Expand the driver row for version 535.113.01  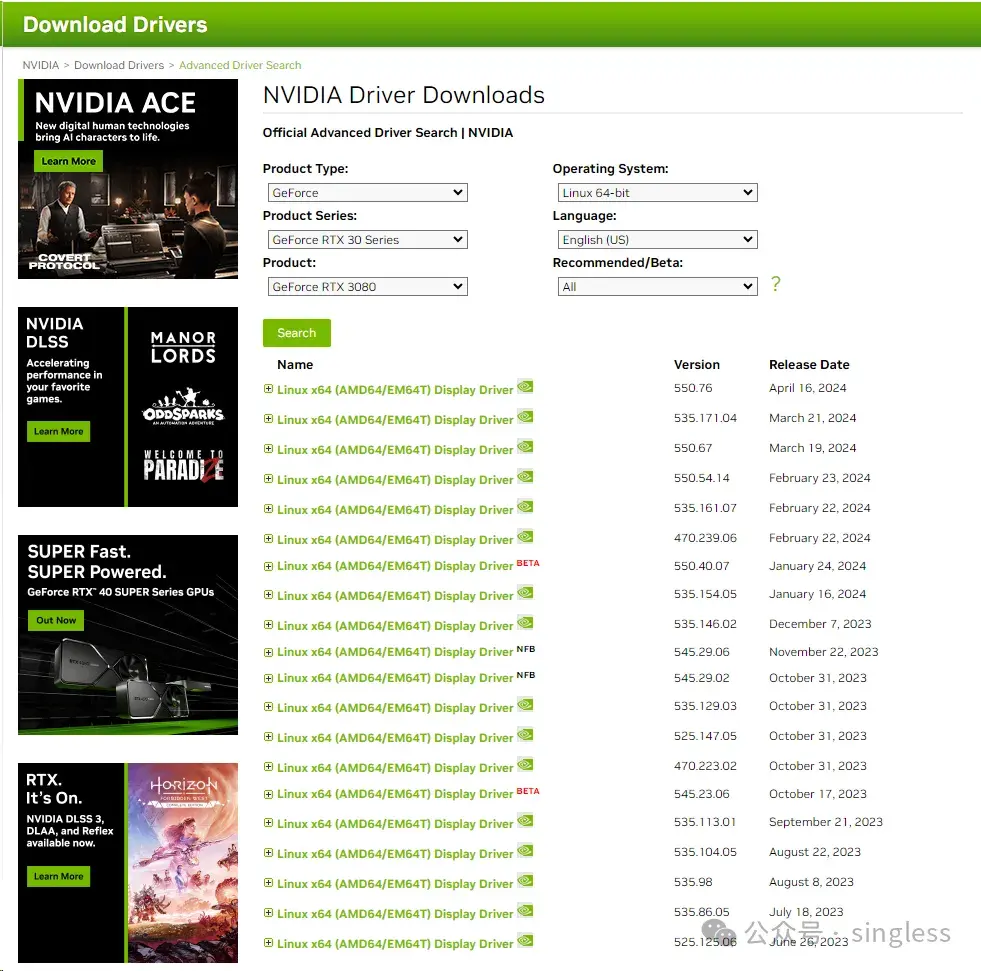coord(268,823)
